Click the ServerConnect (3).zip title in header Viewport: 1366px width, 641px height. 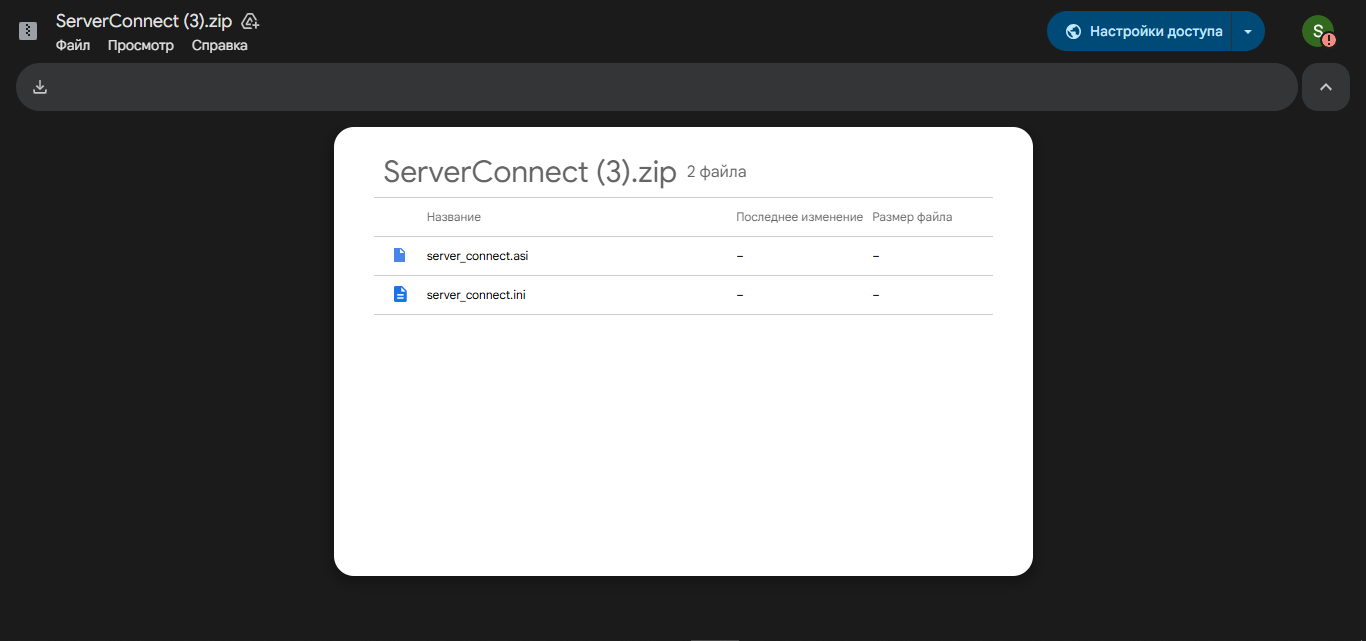click(144, 21)
